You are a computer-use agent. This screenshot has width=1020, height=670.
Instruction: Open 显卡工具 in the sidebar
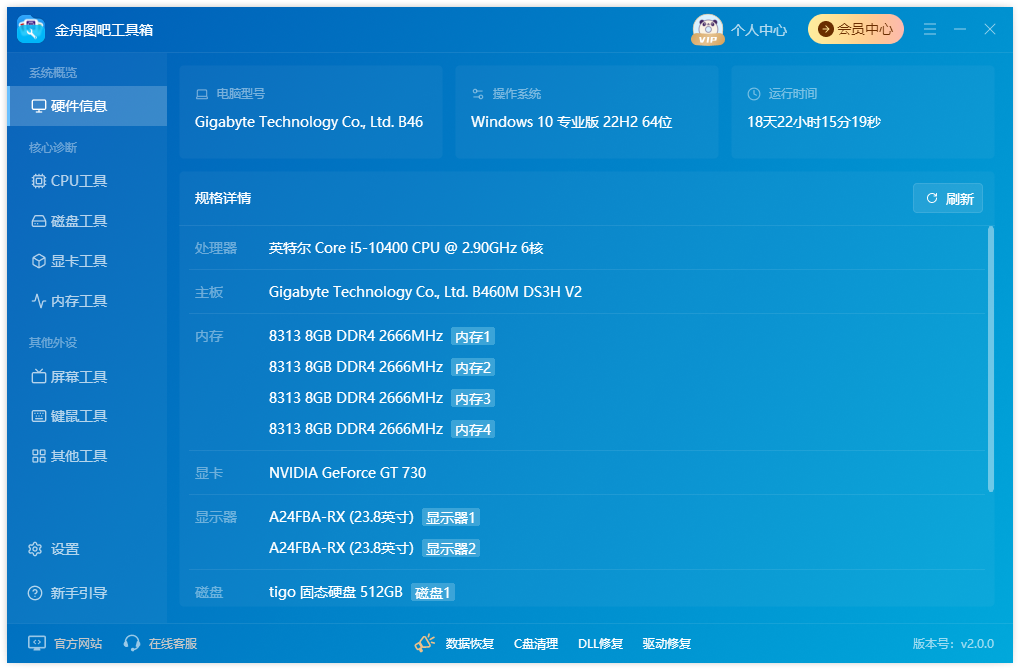[x=87, y=261]
